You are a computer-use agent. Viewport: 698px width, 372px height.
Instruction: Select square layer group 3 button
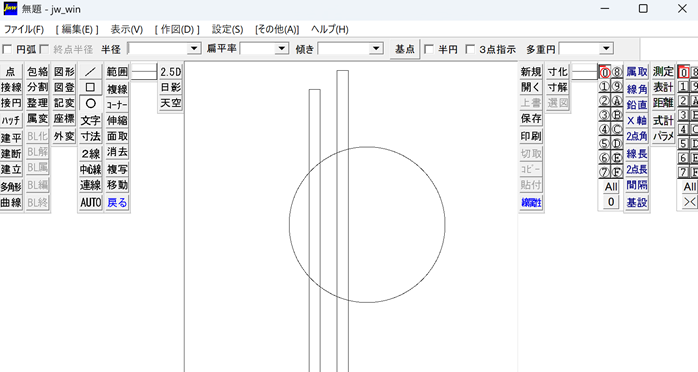[x=683, y=115]
